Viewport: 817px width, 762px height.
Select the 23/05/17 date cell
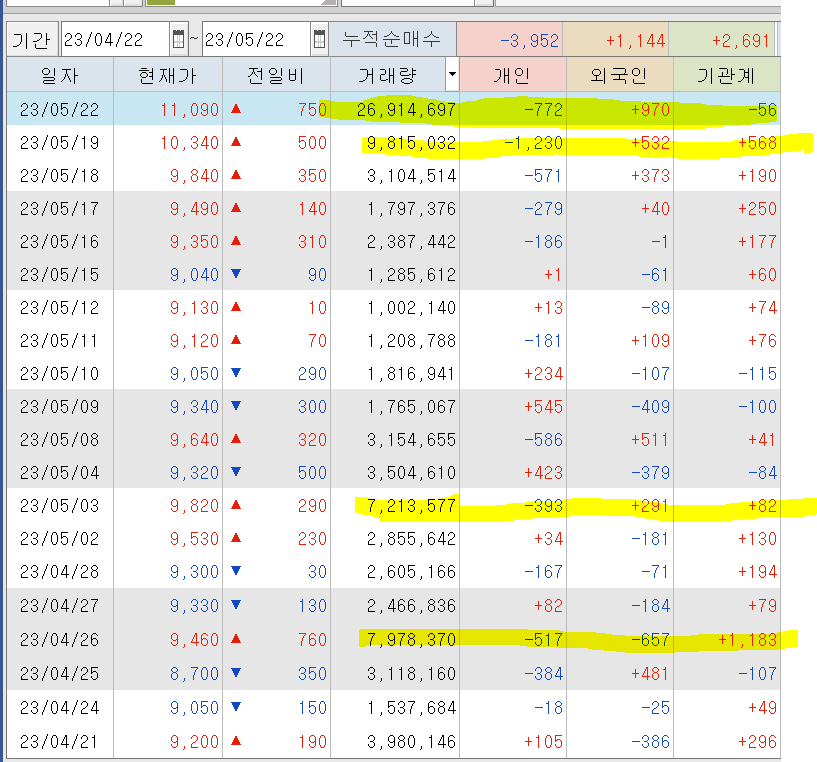click(x=59, y=209)
